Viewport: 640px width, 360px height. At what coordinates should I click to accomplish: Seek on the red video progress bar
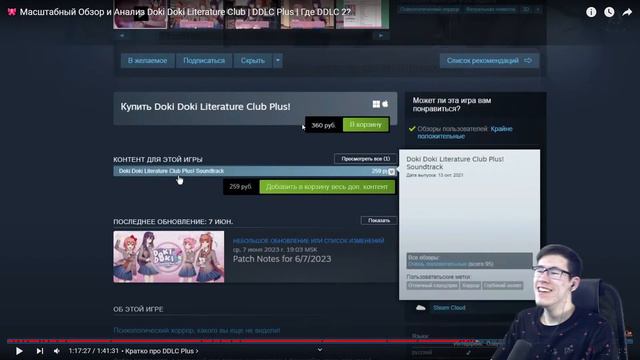(320, 340)
